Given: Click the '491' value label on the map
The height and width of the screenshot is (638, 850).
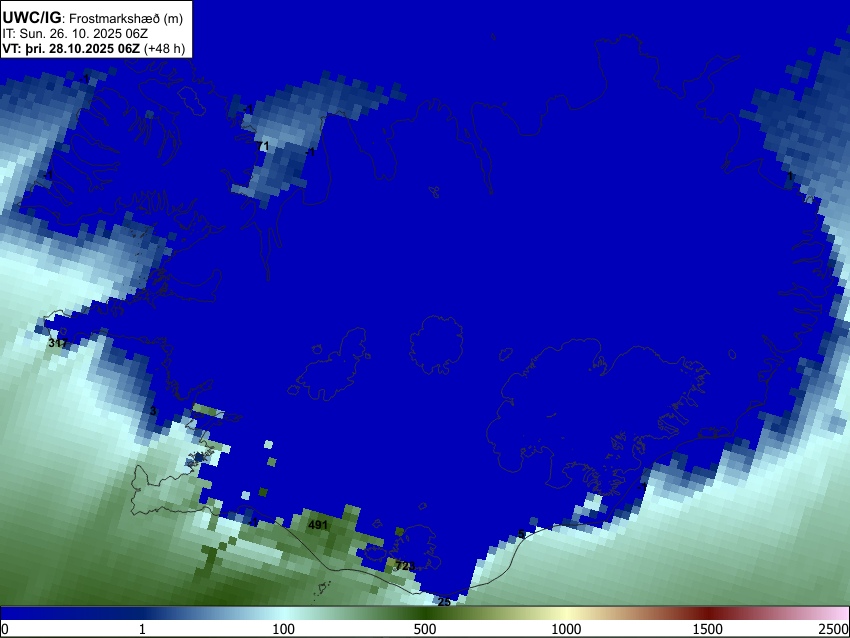Looking at the screenshot, I should point(318,525).
